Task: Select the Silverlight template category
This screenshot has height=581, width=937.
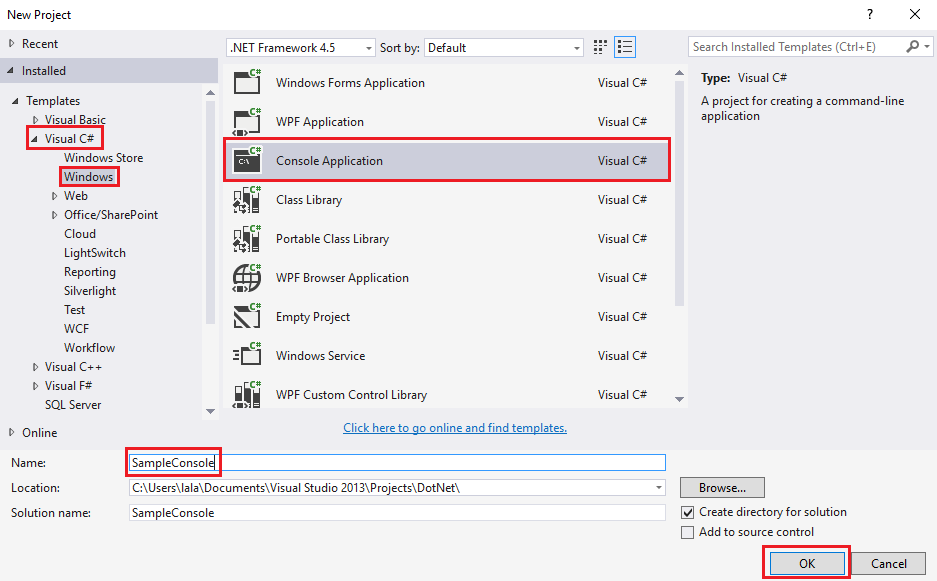Action: click(x=90, y=291)
